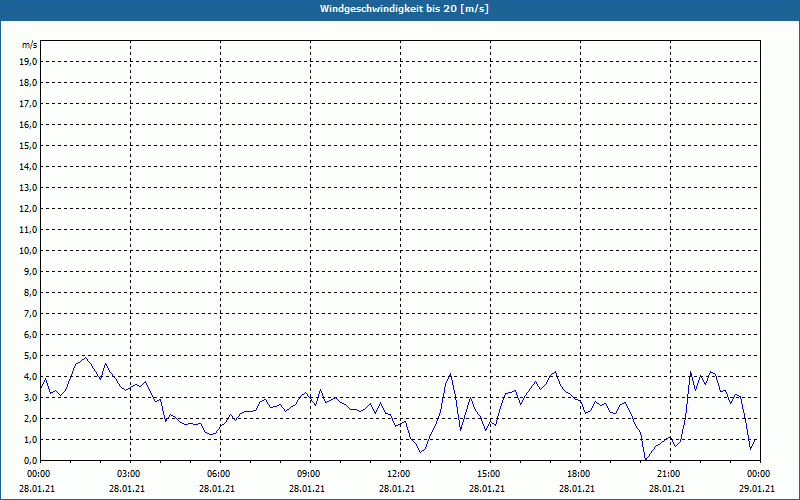
Task: Click the '17,0' y-axis value
Action: coord(28,104)
